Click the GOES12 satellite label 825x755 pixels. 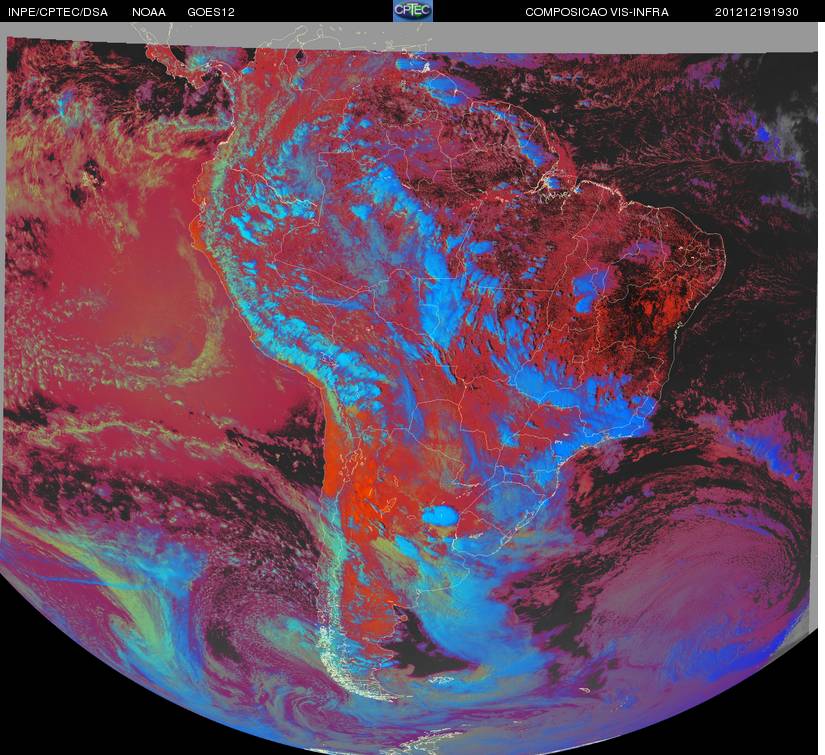pyautogui.click(x=211, y=12)
